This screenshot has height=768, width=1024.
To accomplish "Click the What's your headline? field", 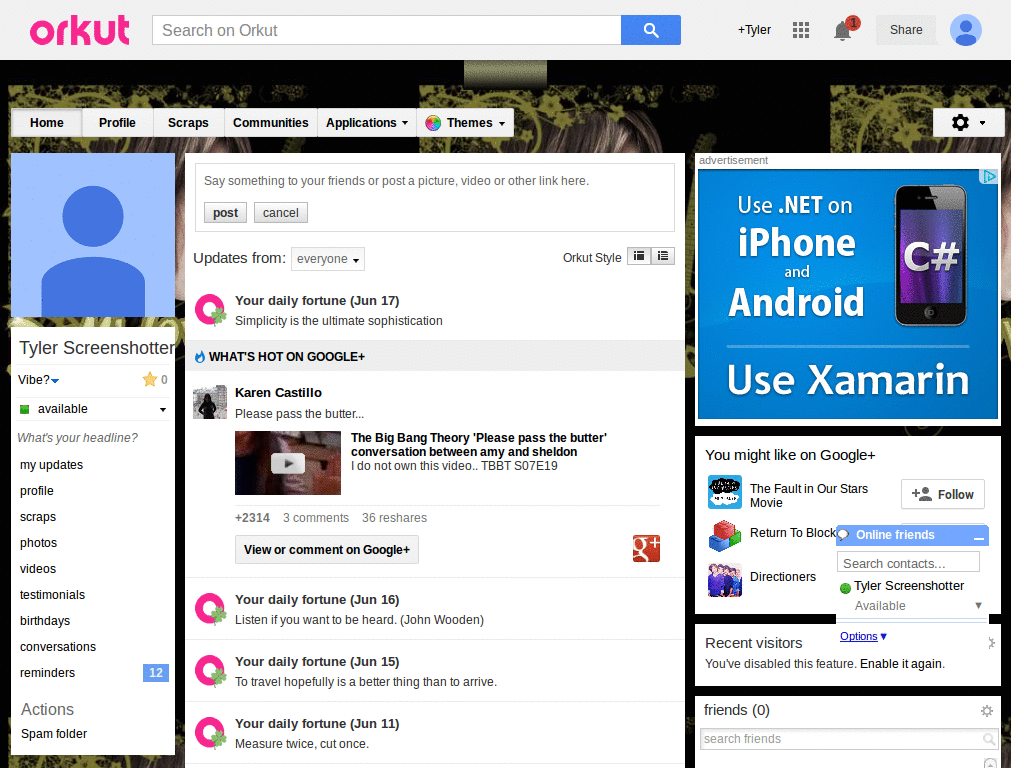I will click(78, 438).
